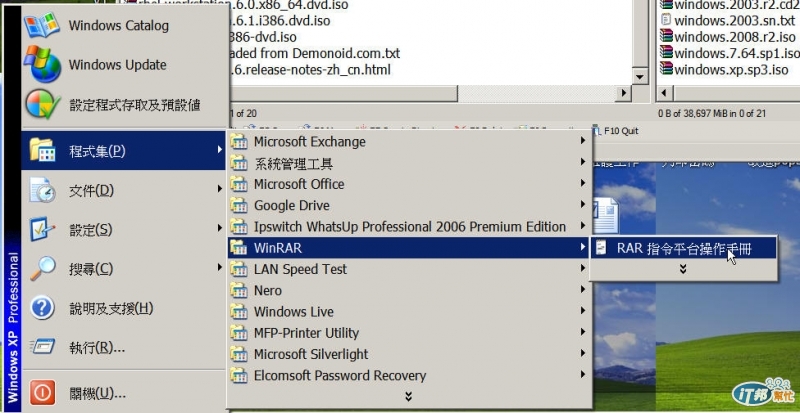Open Windows Catalog from Start menu
This screenshot has height=413, width=800.
click(124, 26)
